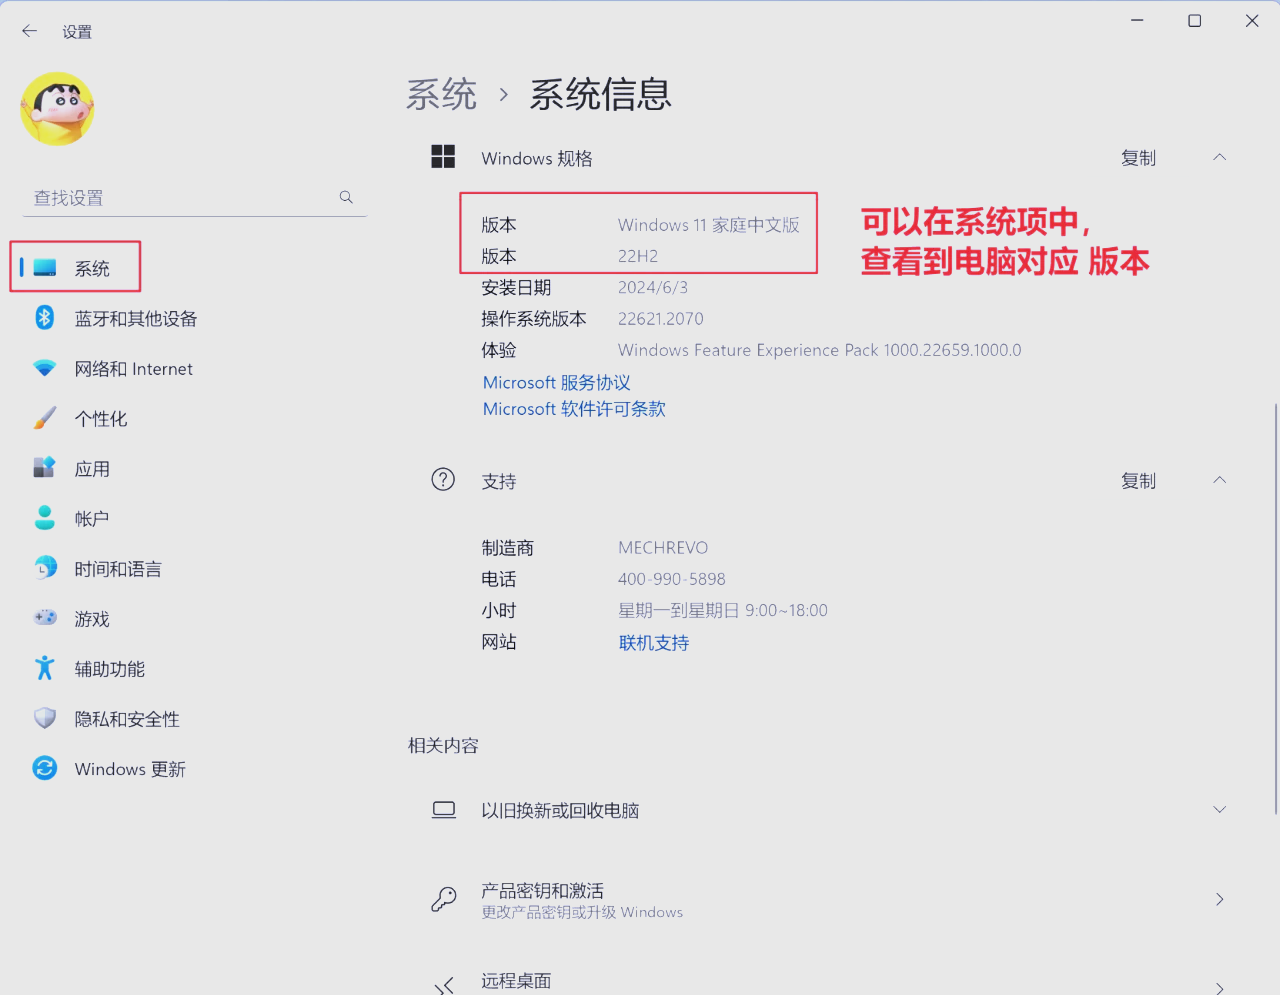The height and width of the screenshot is (995, 1280).
Task: Open the Gaming controller icon
Action: click(x=45, y=618)
